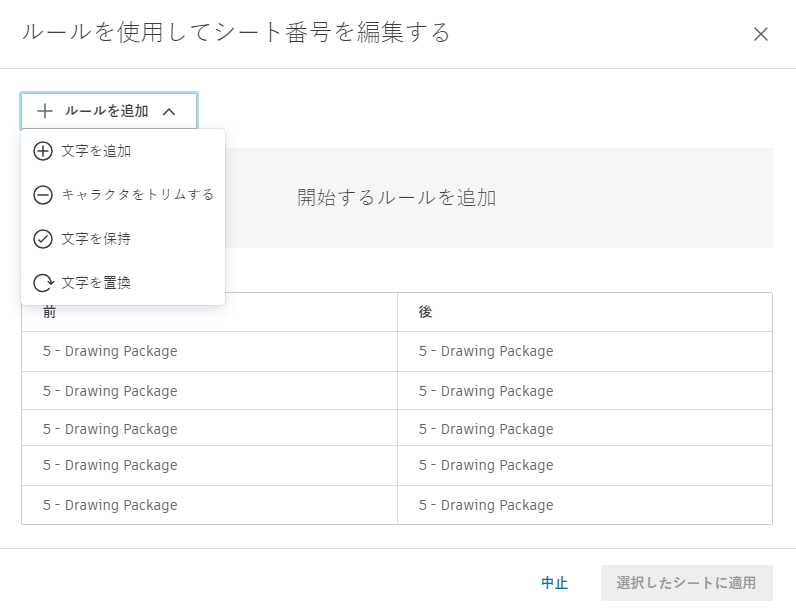Click last row's 前 Drawing Package cell

click(110, 505)
